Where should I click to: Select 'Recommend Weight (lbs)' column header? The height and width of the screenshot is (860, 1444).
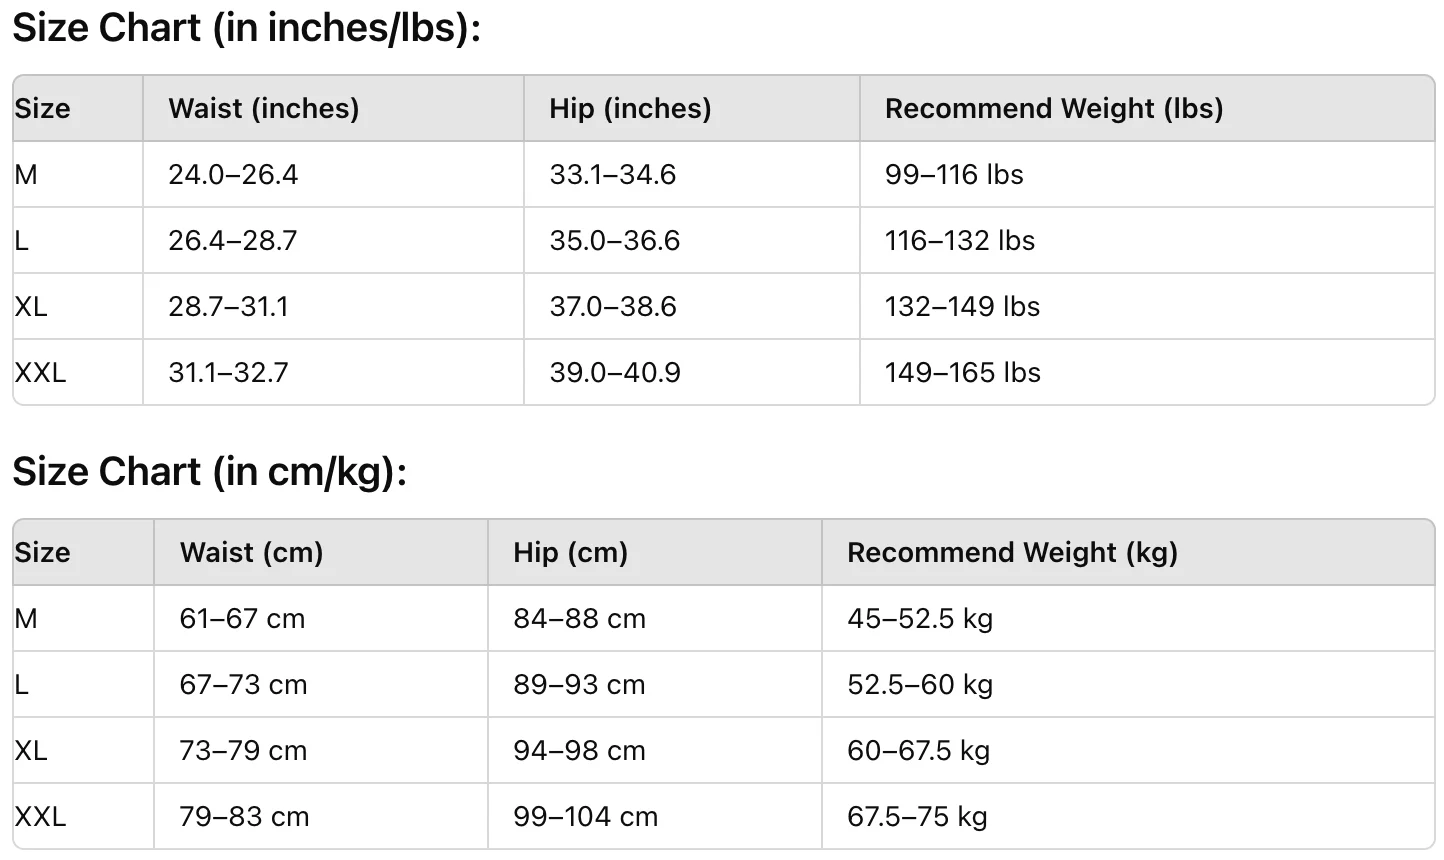[1054, 108]
